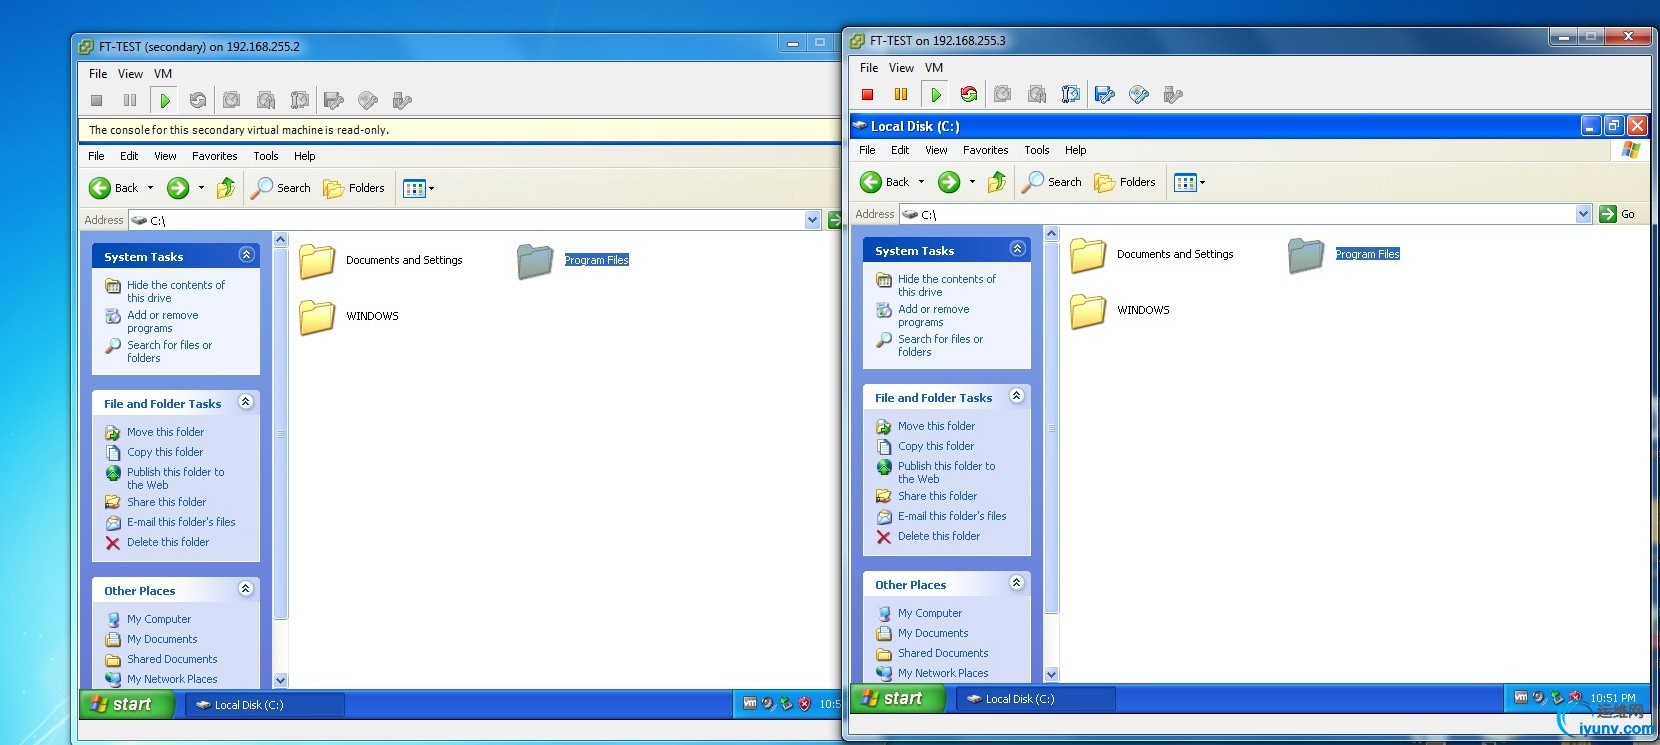
Task: Open Edit menu in secondary console Explorer
Action: pos(129,156)
